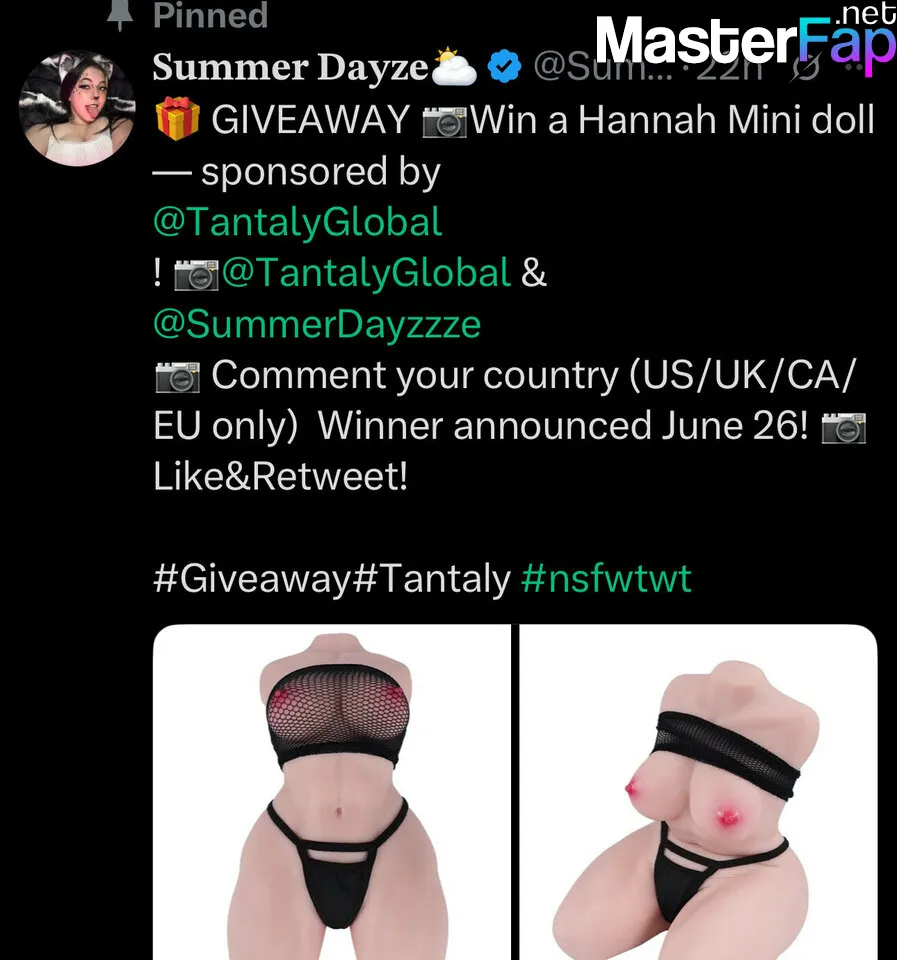Click the pin icon beside Pinned

[119, 15]
